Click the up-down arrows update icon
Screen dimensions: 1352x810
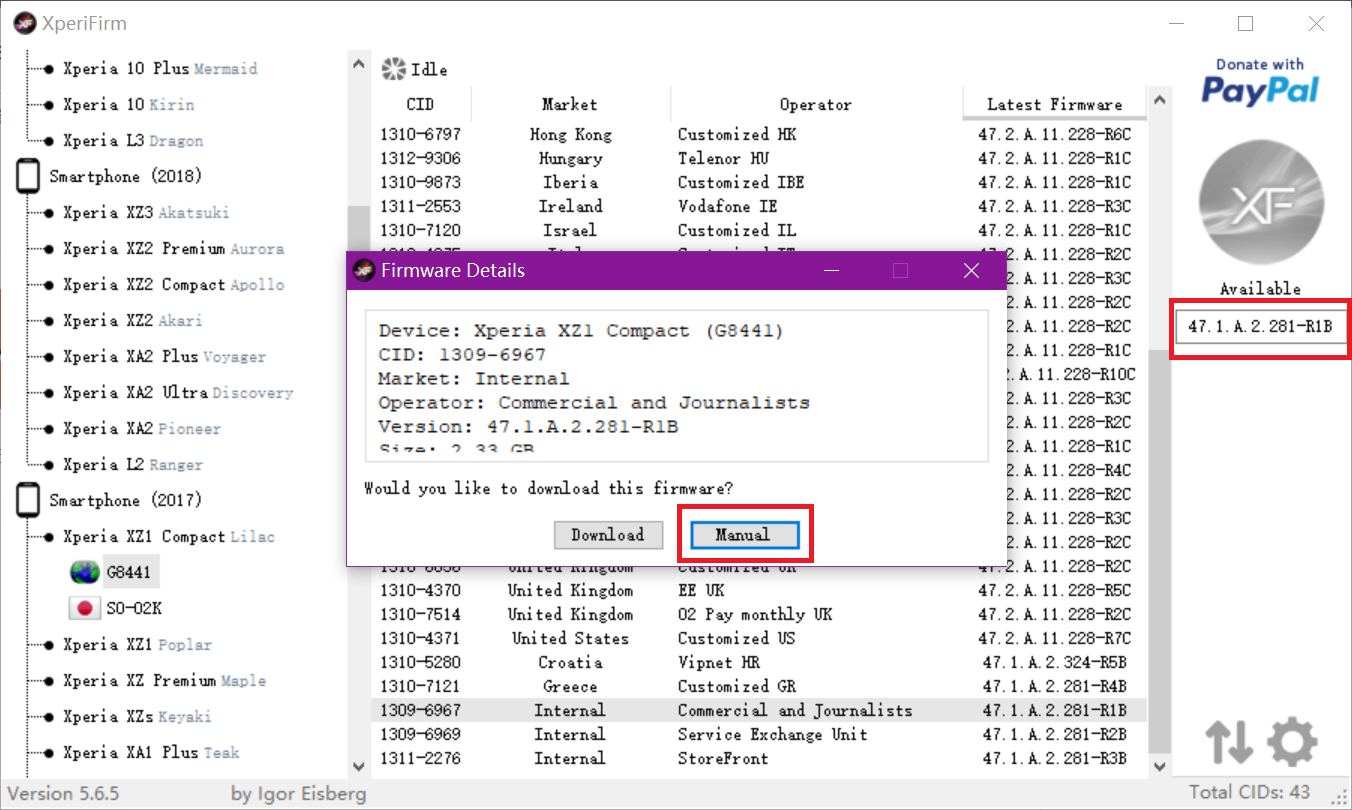(1229, 742)
